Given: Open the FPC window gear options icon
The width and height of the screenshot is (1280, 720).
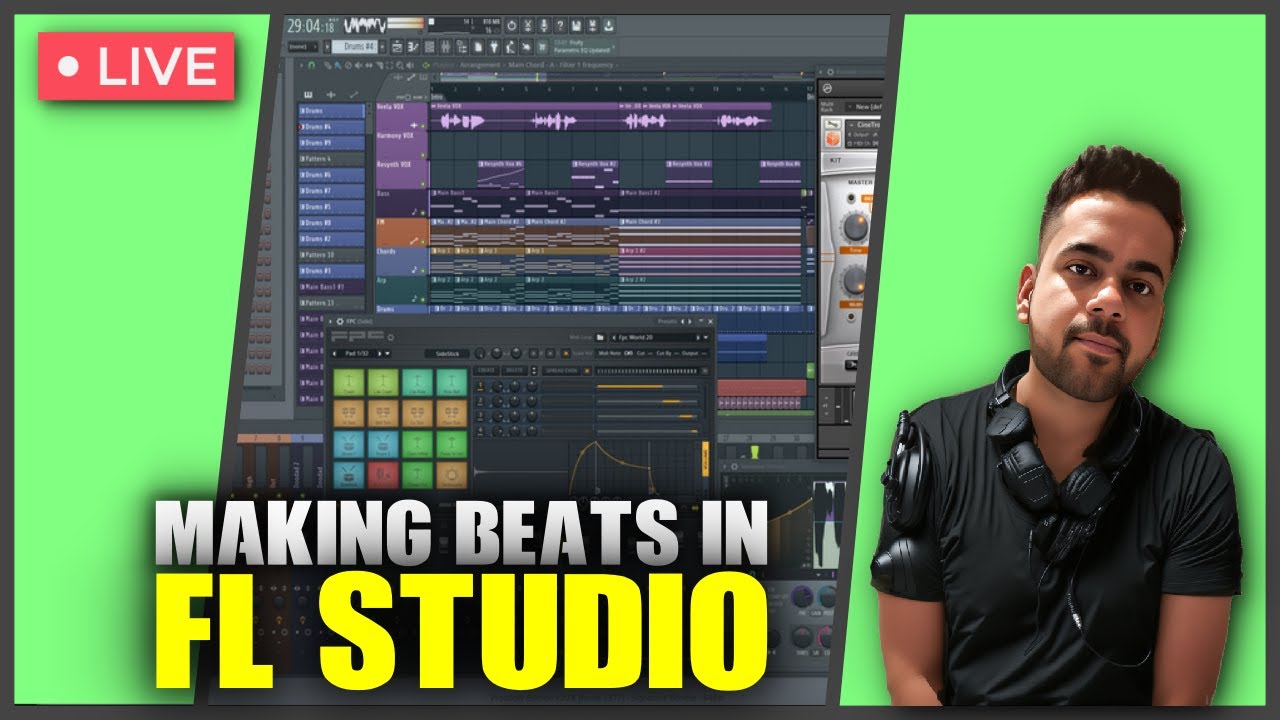Looking at the screenshot, I should point(340,322).
